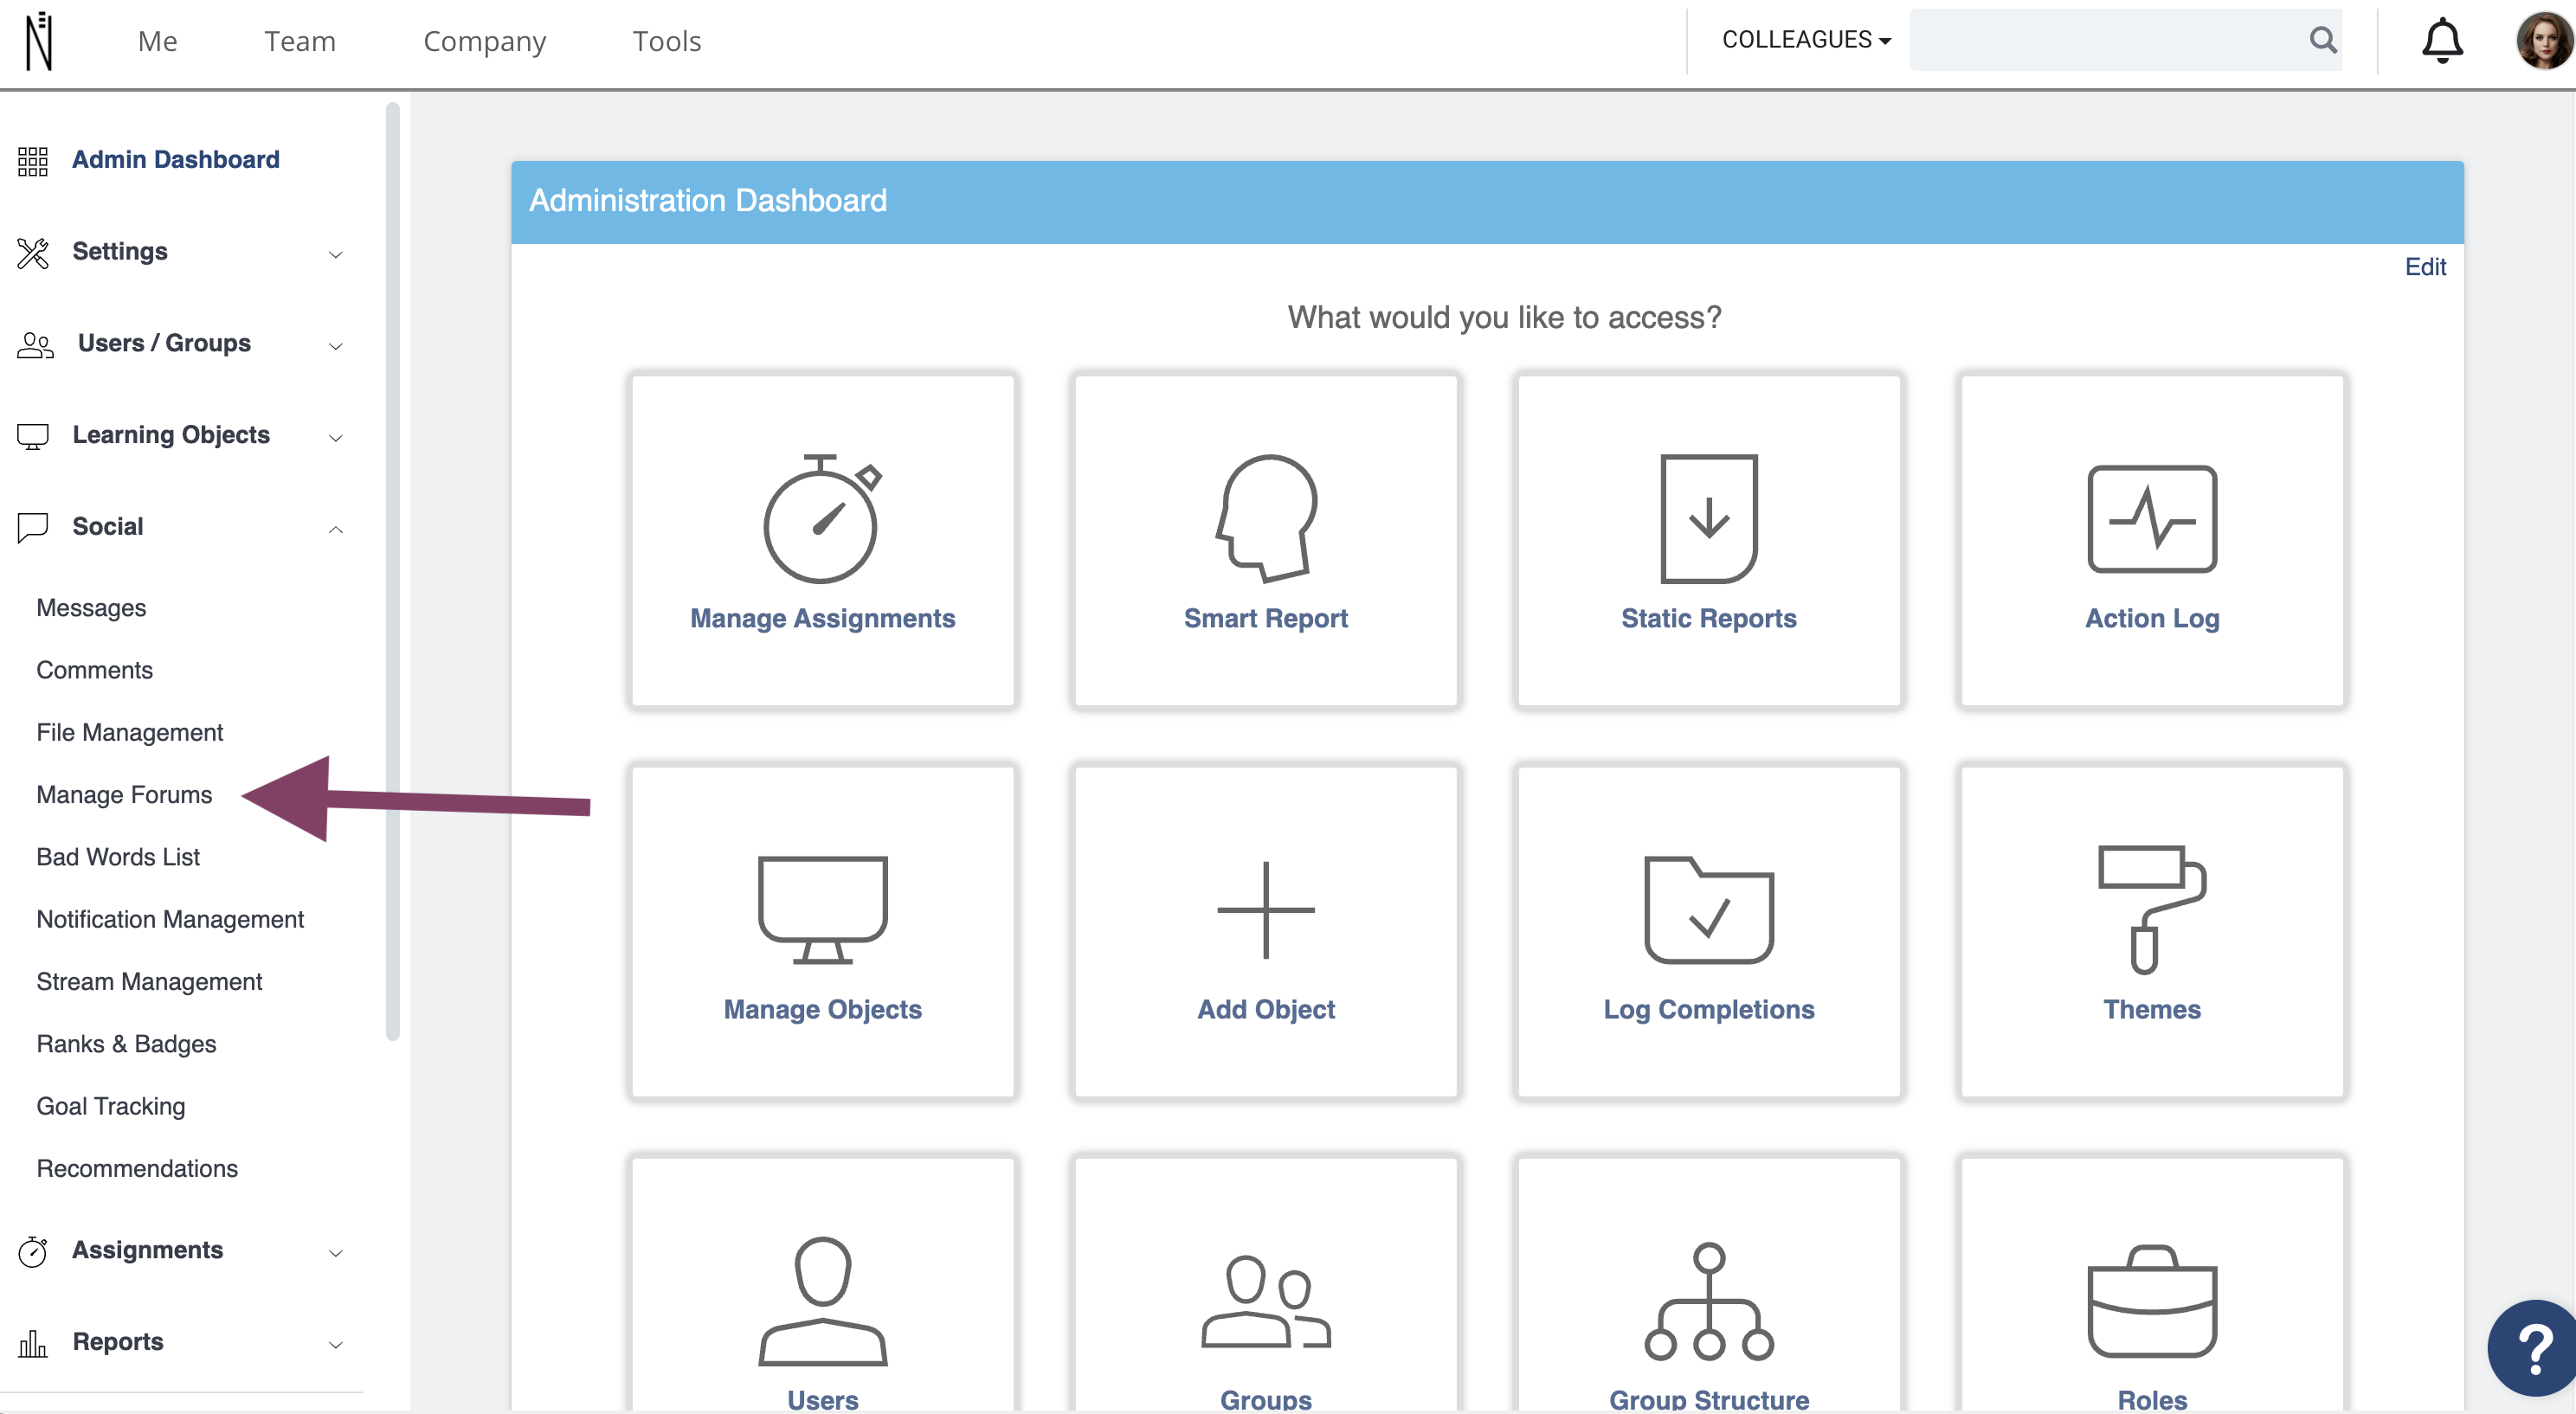
Task: Expand the Users / Groups chevron
Action: 336,346
